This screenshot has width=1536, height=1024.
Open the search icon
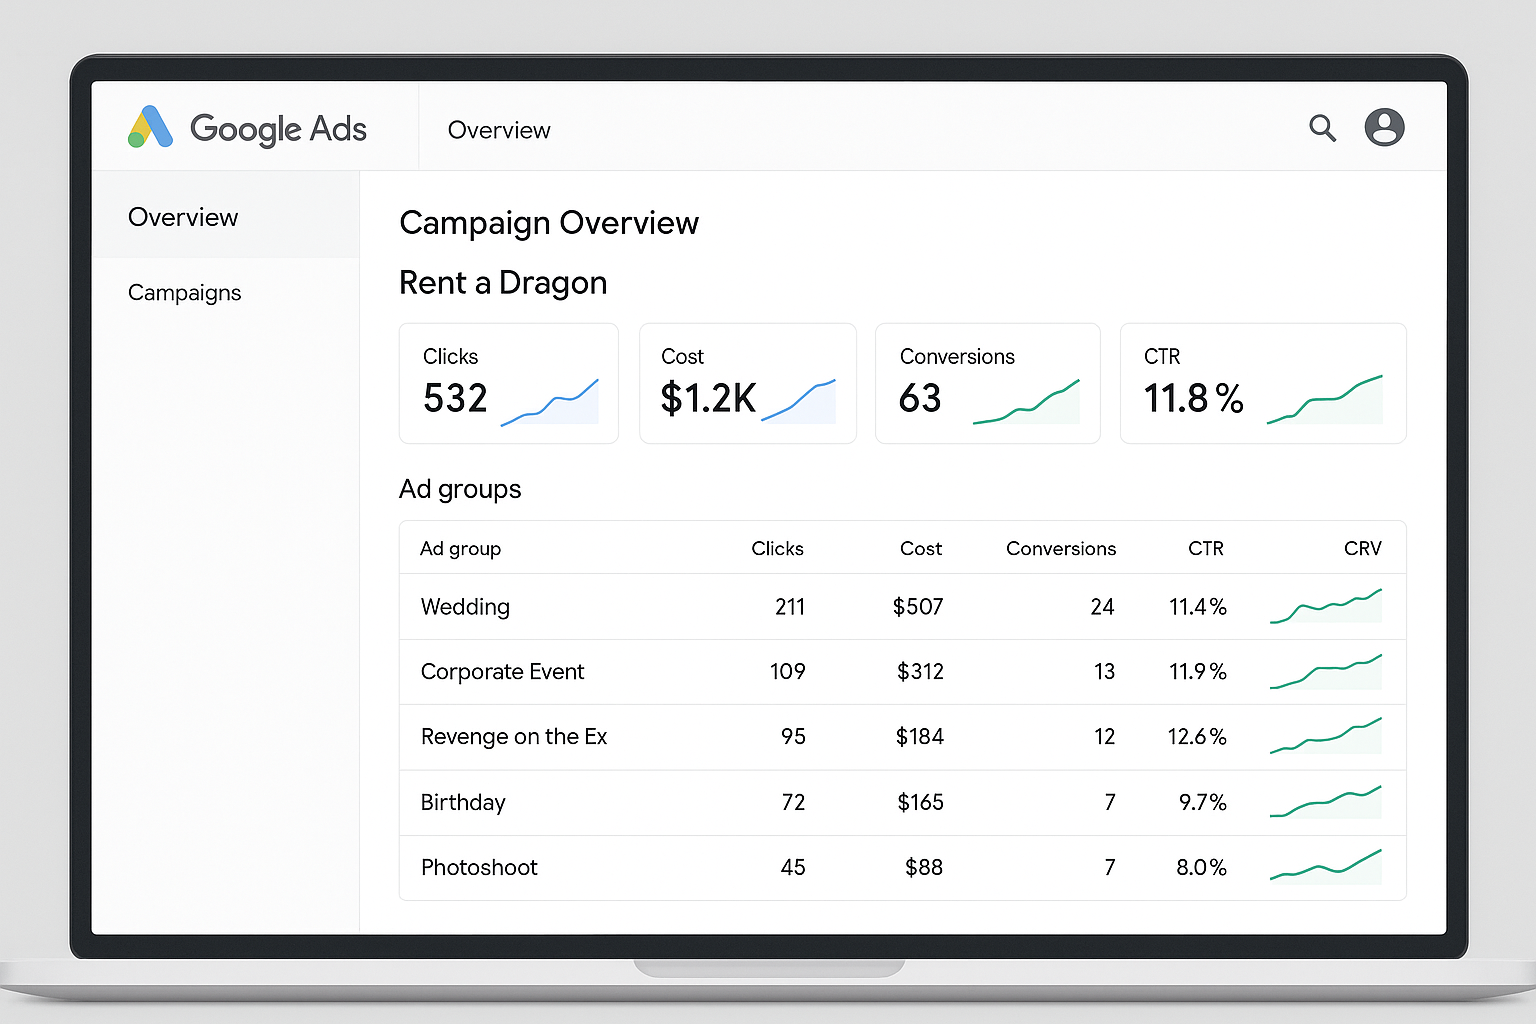point(1322,128)
